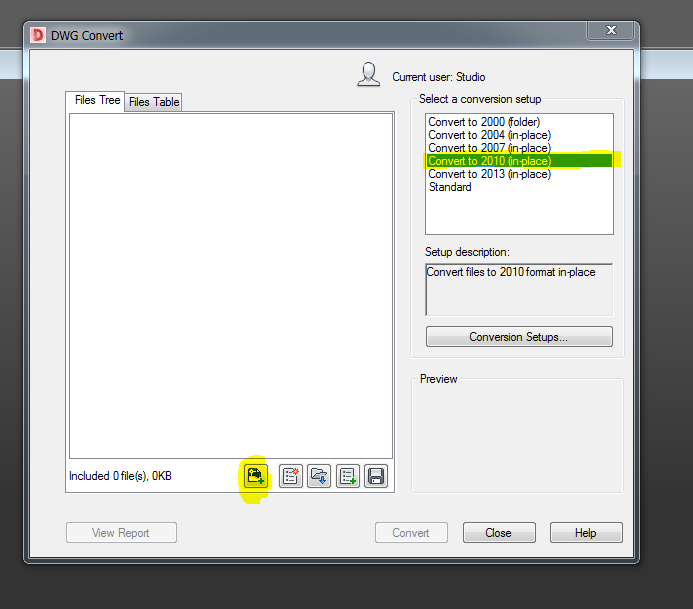The width and height of the screenshot is (693, 609).
Task: Select the Standard conversion setup
Action: (x=519, y=187)
